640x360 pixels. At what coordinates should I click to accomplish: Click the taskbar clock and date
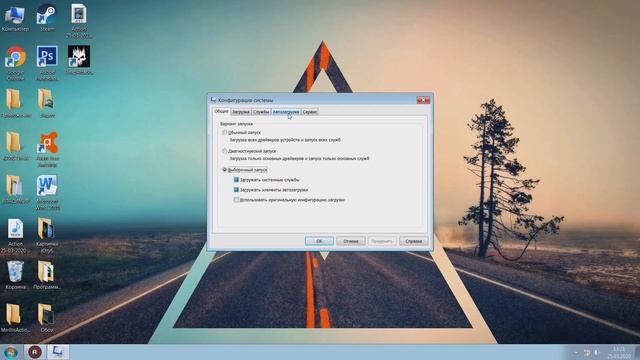pyautogui.click(x=619, y=352)
